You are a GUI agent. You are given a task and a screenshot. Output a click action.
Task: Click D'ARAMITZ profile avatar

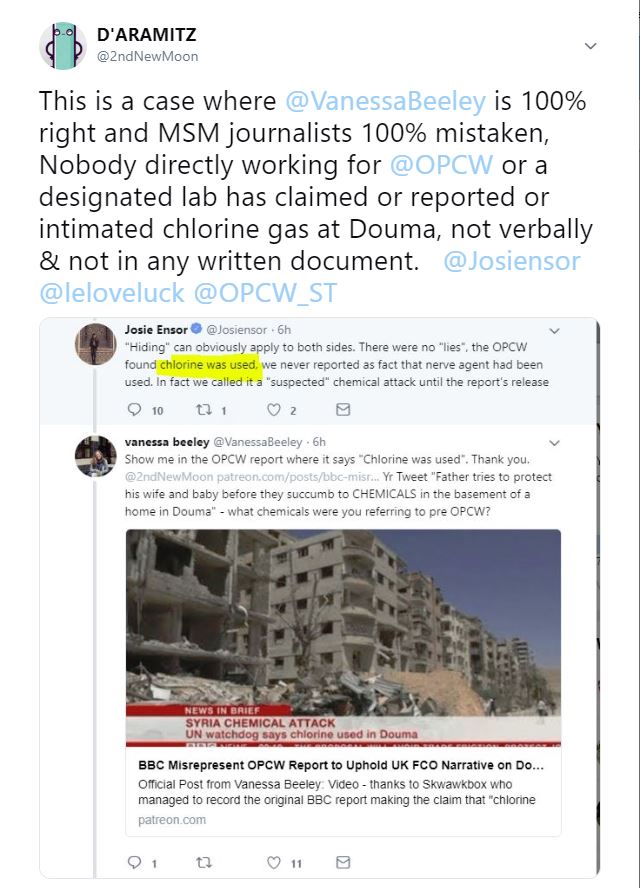[62, 46]
